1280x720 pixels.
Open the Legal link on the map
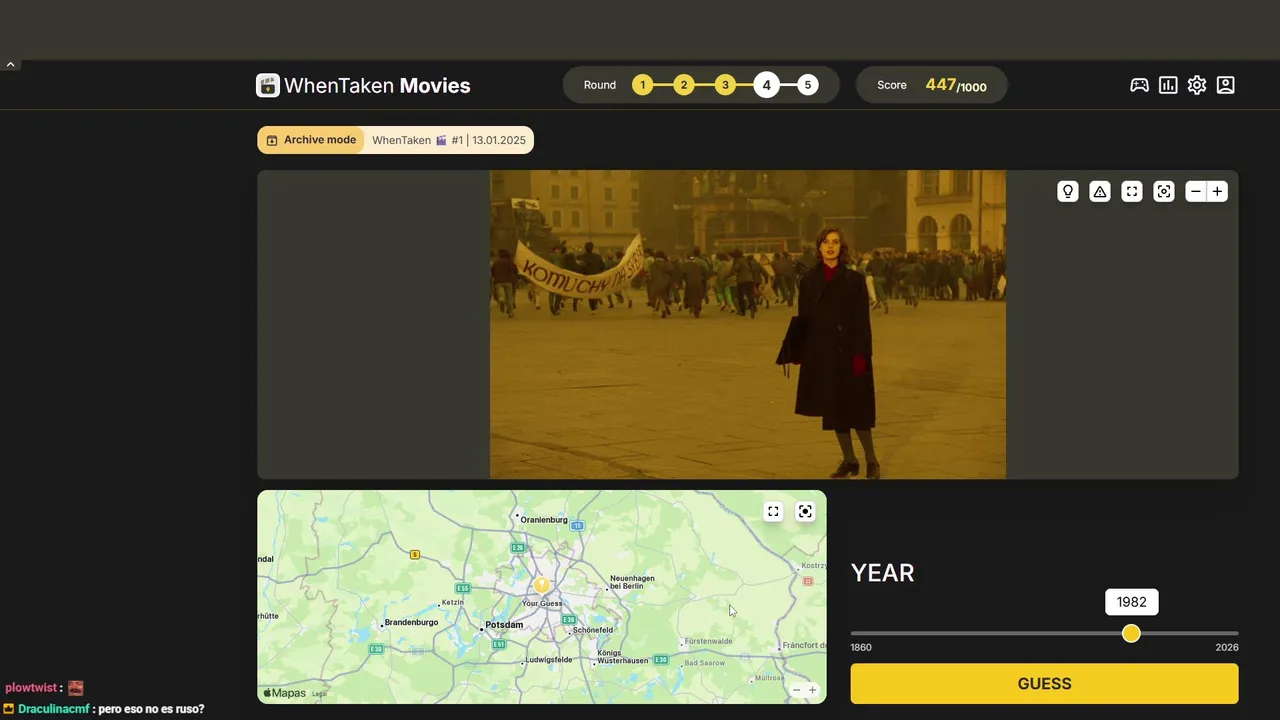pos(319,693)
